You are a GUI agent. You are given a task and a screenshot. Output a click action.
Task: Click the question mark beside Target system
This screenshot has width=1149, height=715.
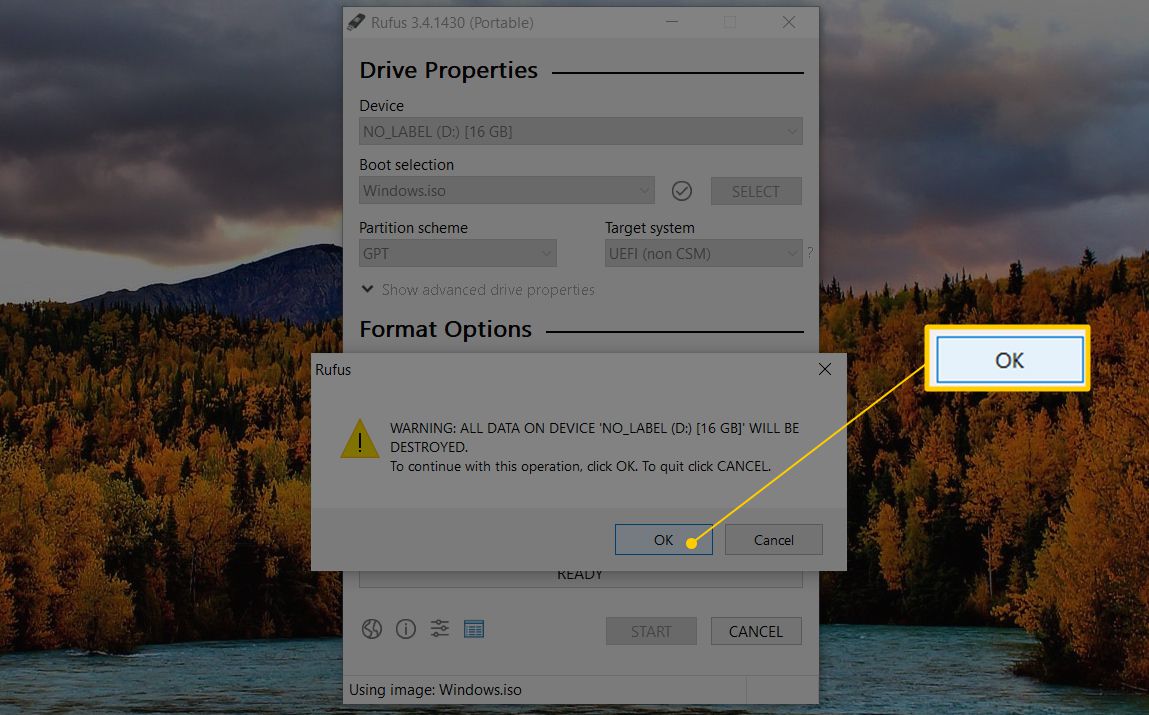point(810,254)
